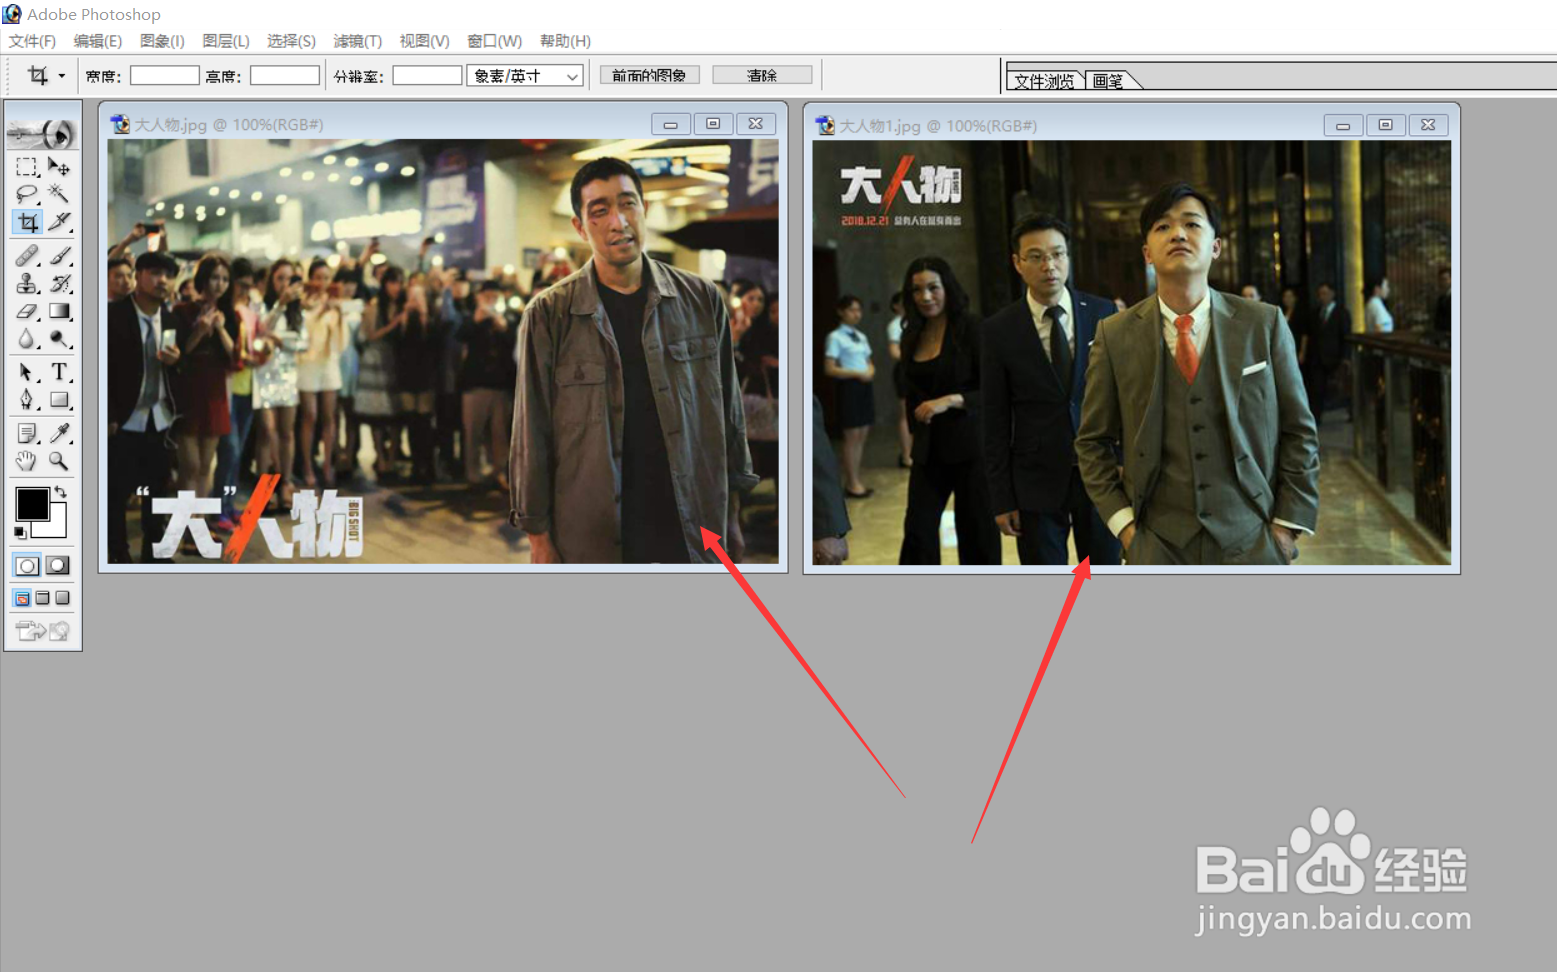Select the Blur tool

pos(27,339)
